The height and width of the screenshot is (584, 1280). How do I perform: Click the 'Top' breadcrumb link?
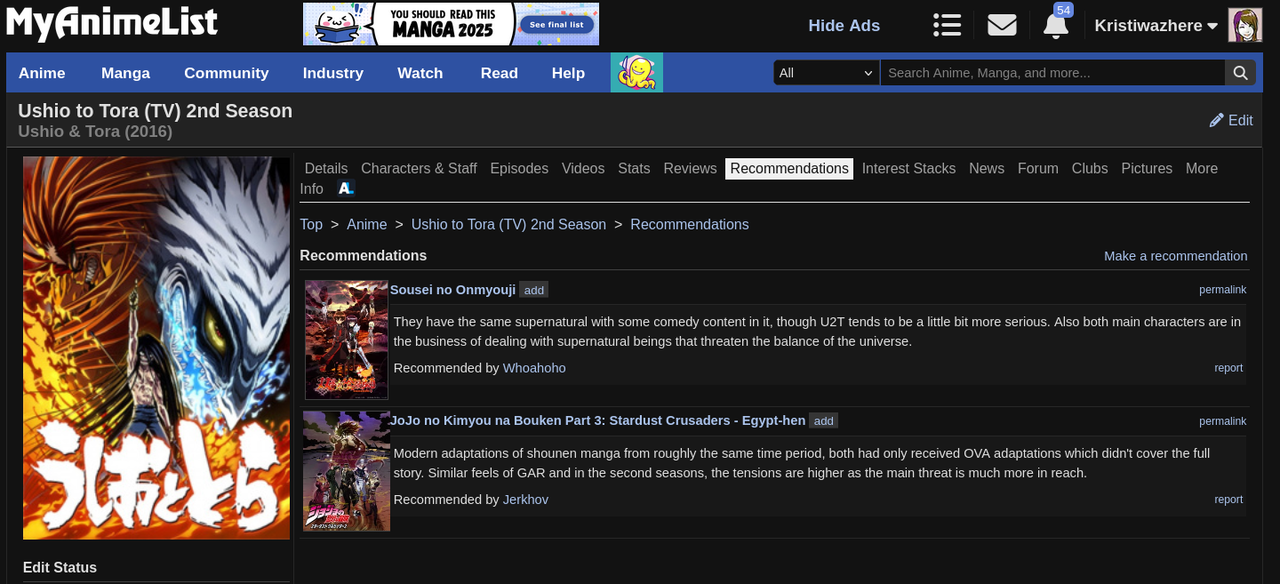click(311, 225)
